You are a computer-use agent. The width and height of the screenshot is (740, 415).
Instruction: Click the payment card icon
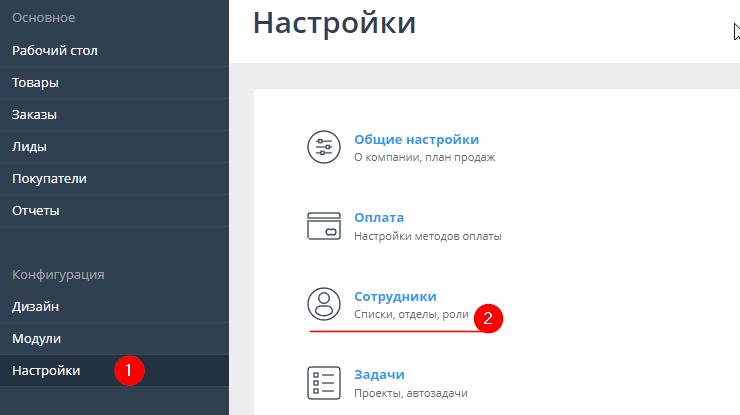tap(324, 226)
